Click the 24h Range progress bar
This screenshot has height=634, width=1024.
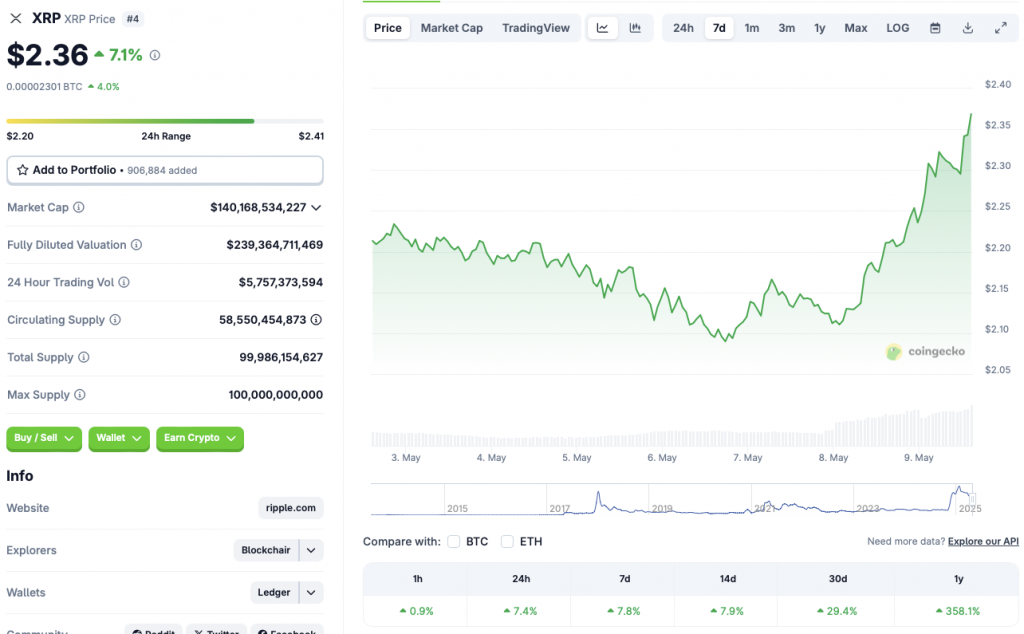tap(165, 121)
